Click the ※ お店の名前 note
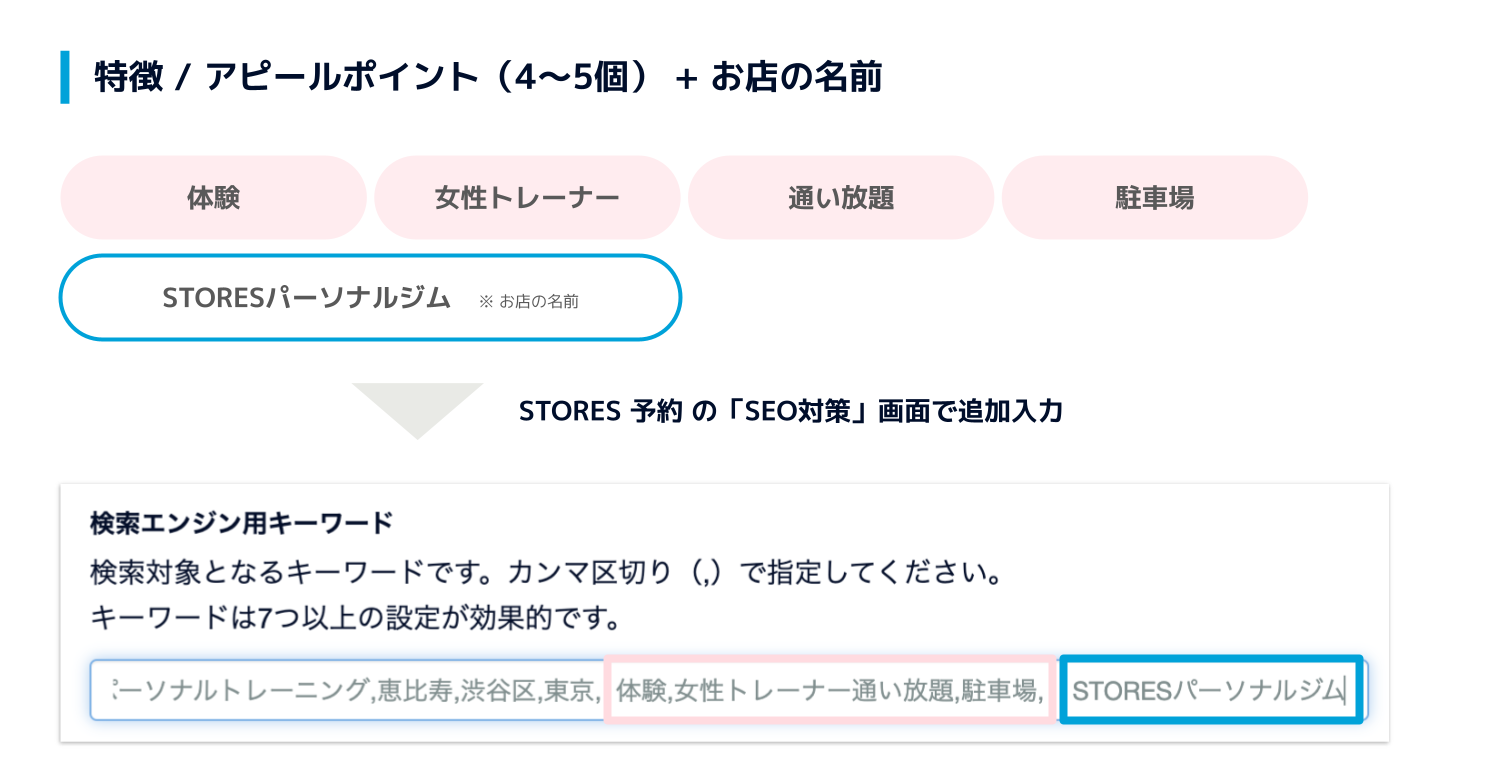The image size is (1500, 780). 528,300
